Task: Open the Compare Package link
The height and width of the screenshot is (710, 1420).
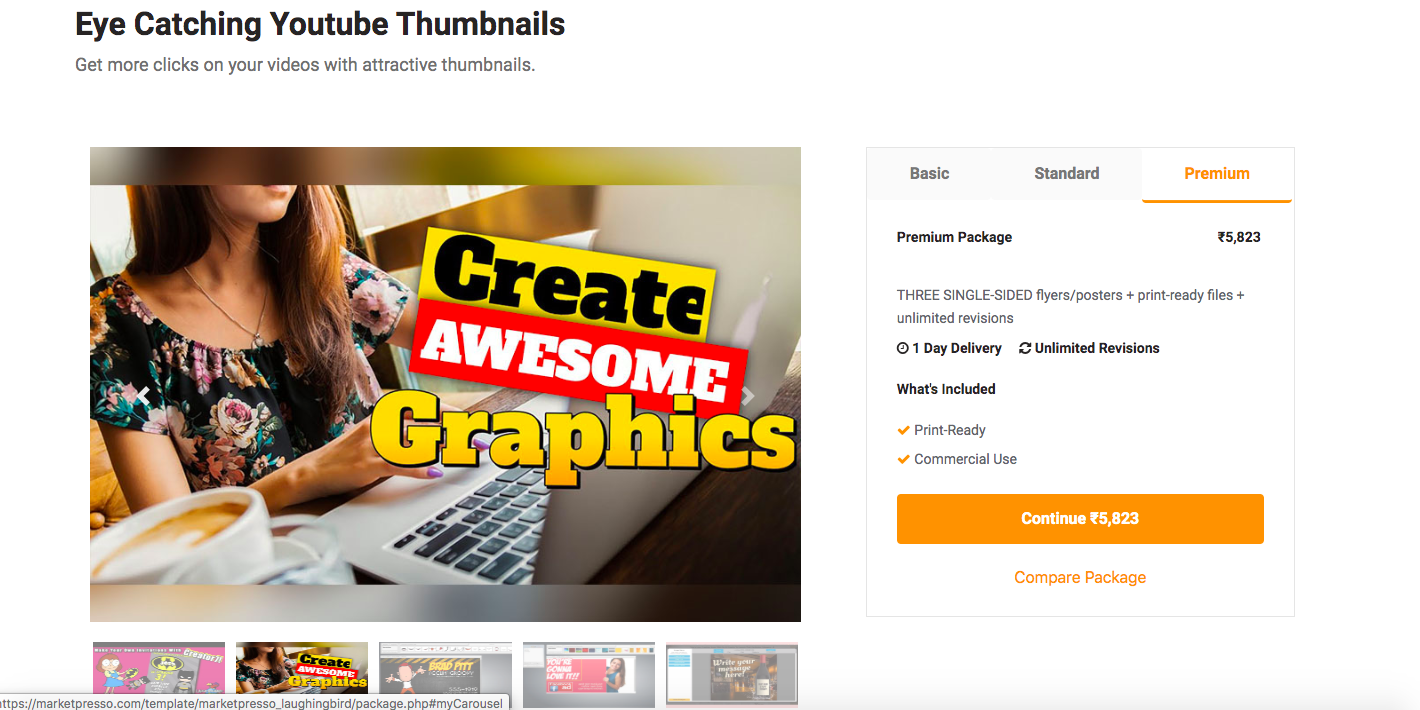Action: coord(1080,577)
